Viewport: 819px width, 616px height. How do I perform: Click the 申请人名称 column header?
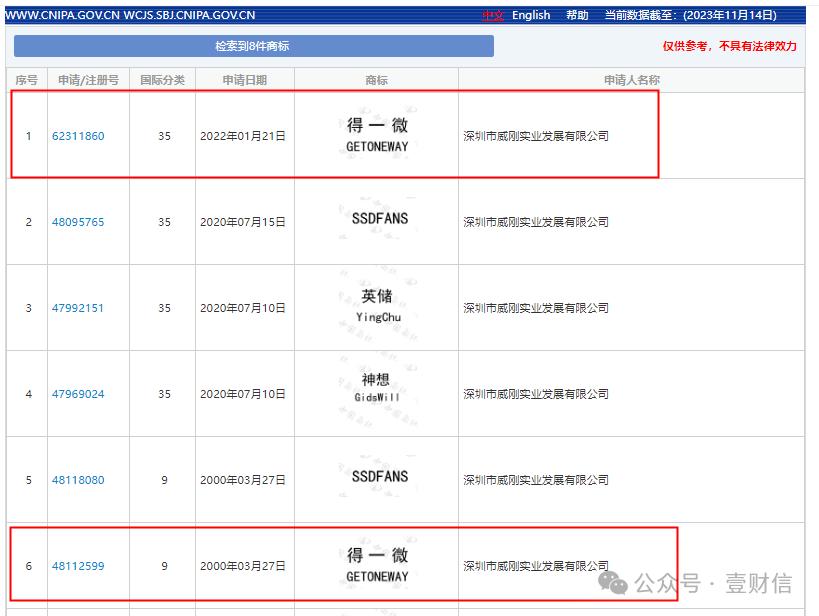[631, 80]
